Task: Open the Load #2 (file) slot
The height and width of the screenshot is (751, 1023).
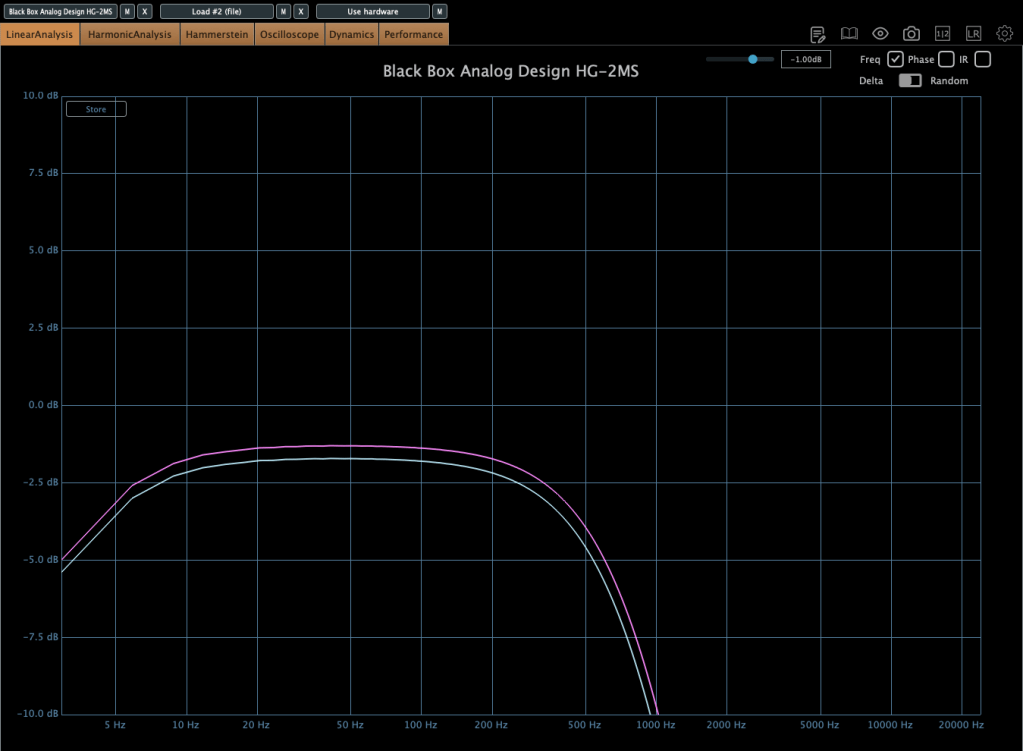Action: pyautogui.click(x=216, y=11)
